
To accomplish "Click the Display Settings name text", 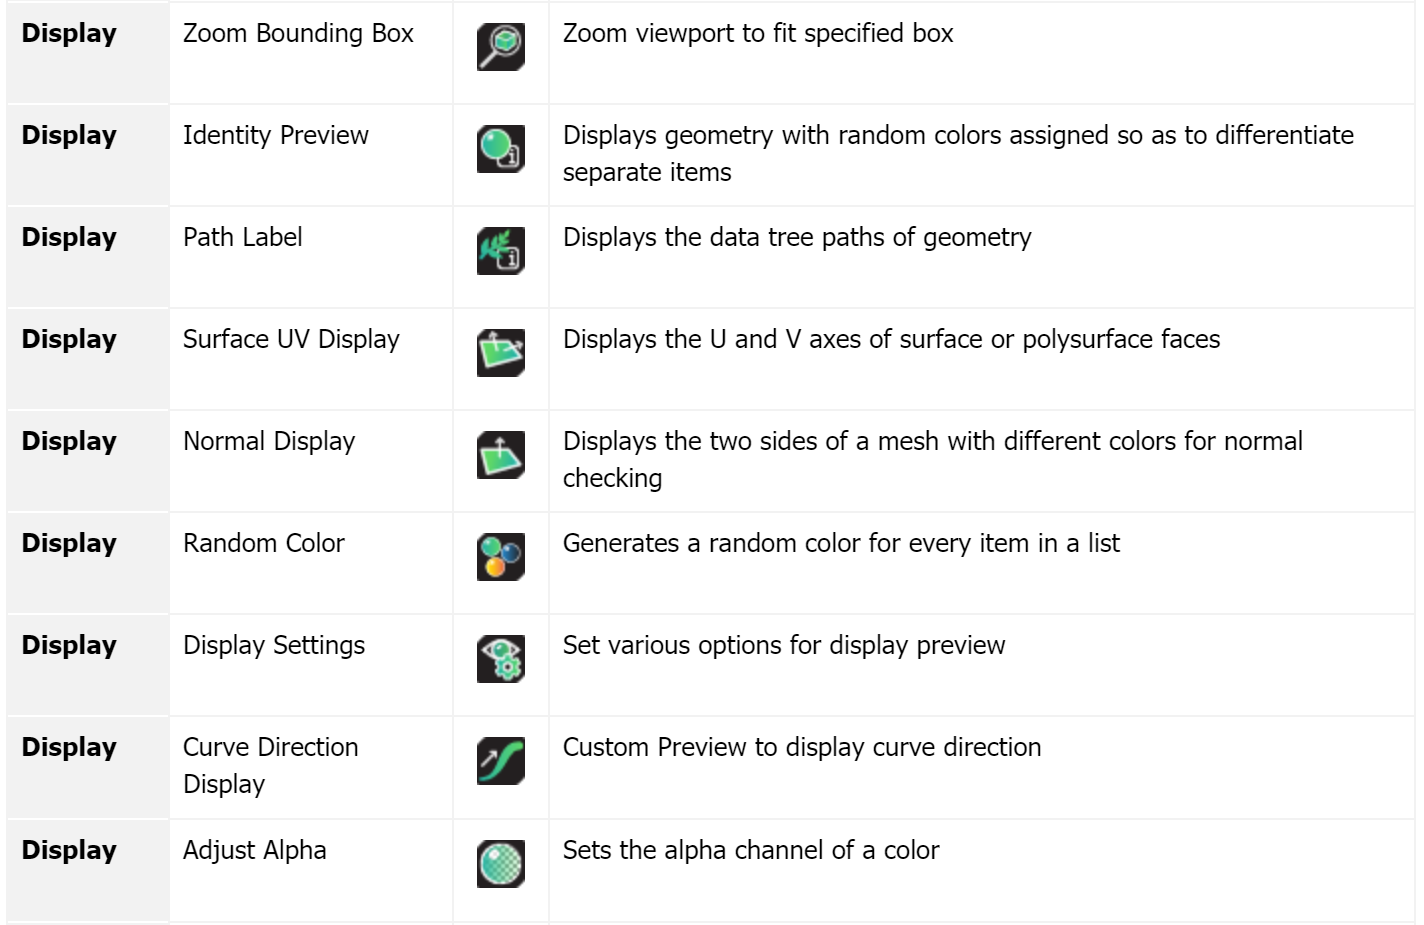I will pos(274,646).
